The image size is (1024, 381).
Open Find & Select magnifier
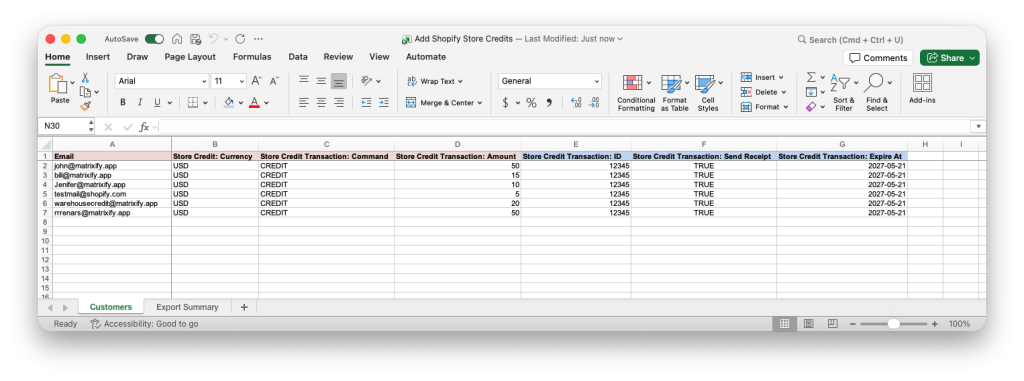point(877,93)
